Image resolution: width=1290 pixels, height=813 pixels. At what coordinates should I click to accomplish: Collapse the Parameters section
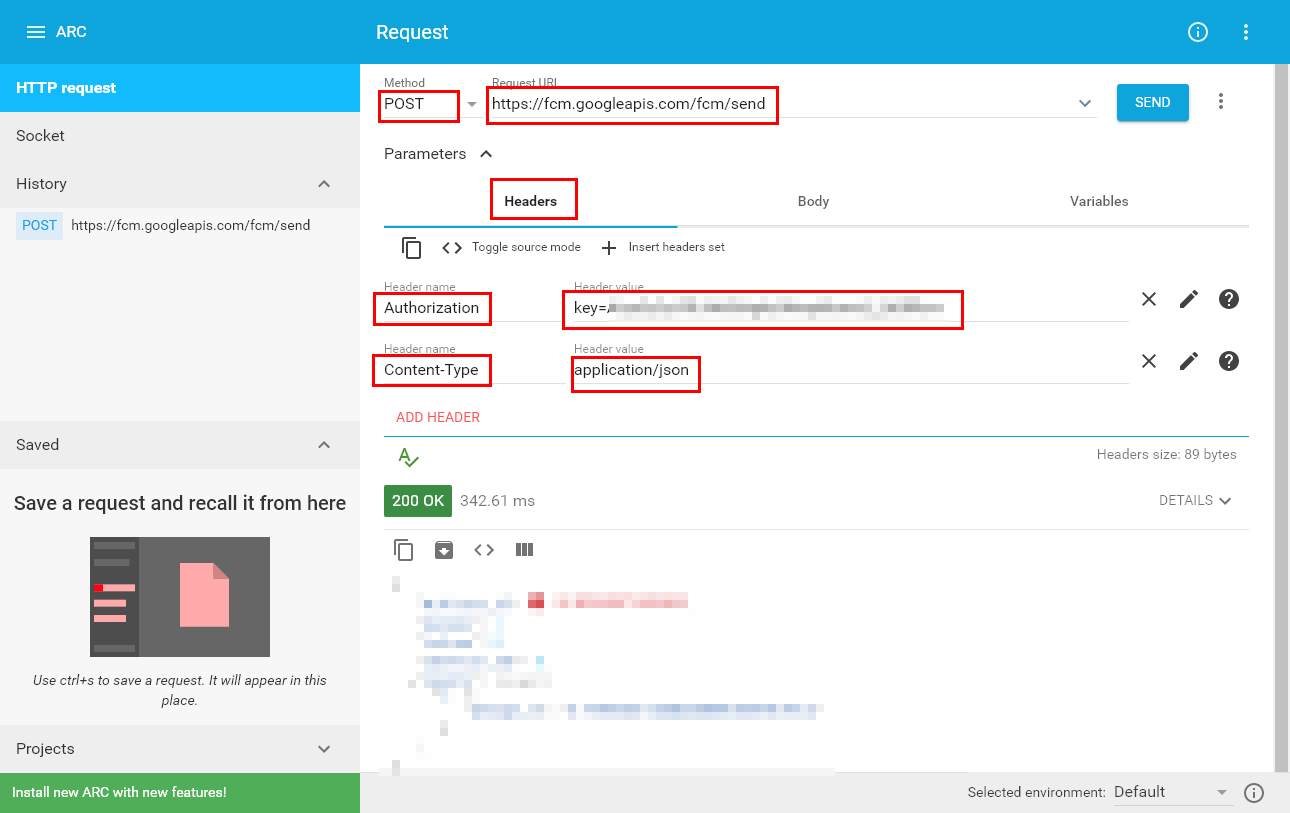tap(486, 154)
